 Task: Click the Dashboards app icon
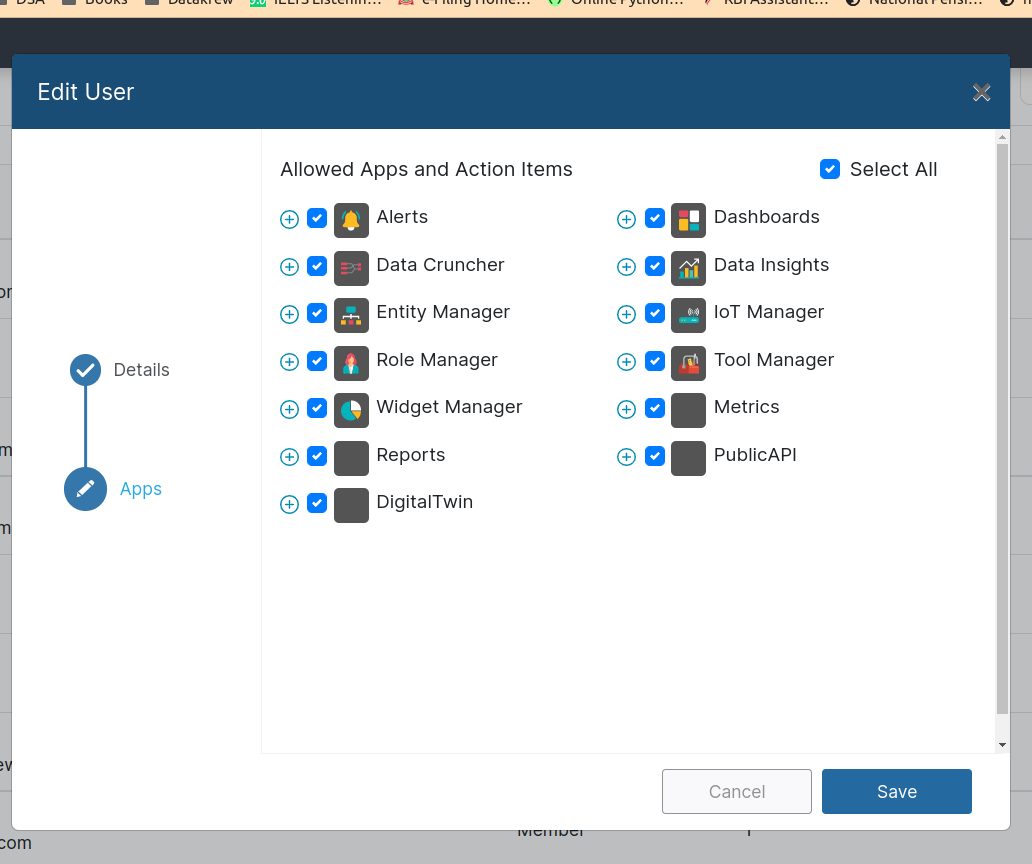pos(688,218)
